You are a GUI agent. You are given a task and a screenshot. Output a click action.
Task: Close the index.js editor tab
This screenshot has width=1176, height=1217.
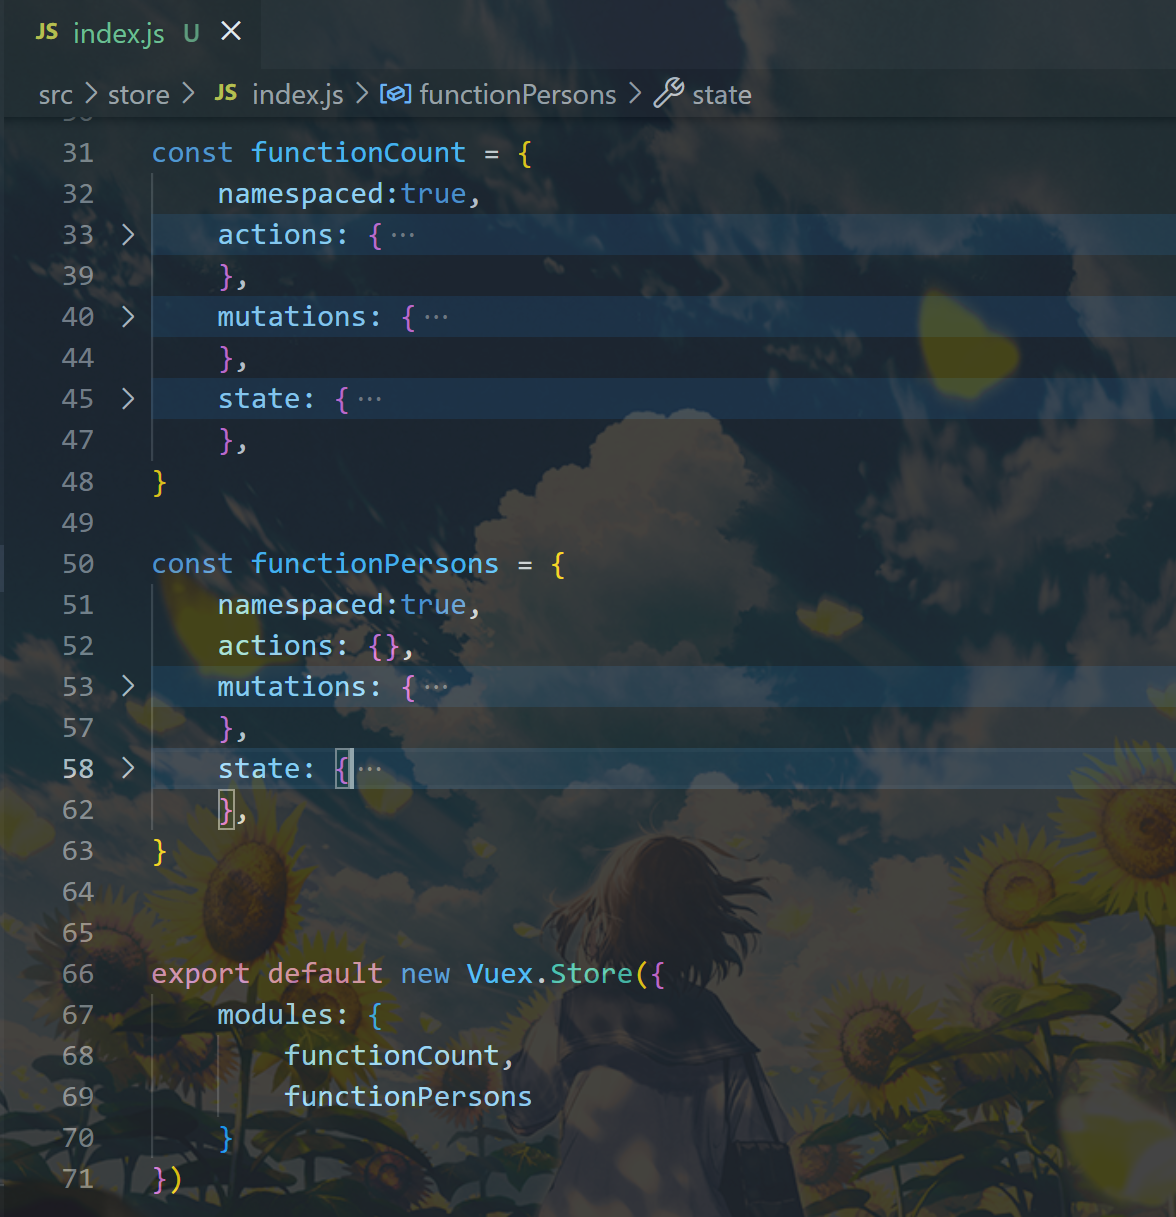231,32
